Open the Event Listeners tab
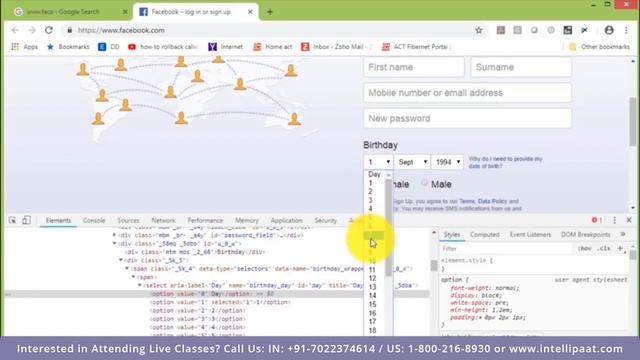 [x=530, y=235]
